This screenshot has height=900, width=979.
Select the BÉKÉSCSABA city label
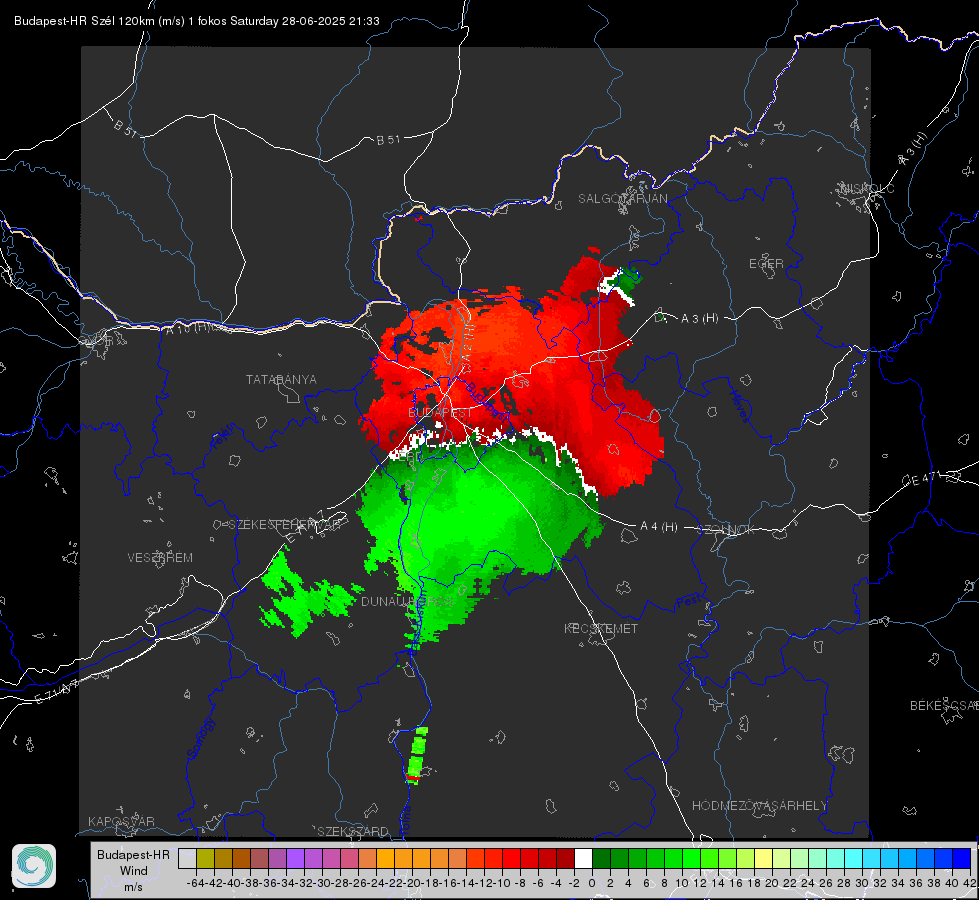pyautogui.click(x=944, y=705)
